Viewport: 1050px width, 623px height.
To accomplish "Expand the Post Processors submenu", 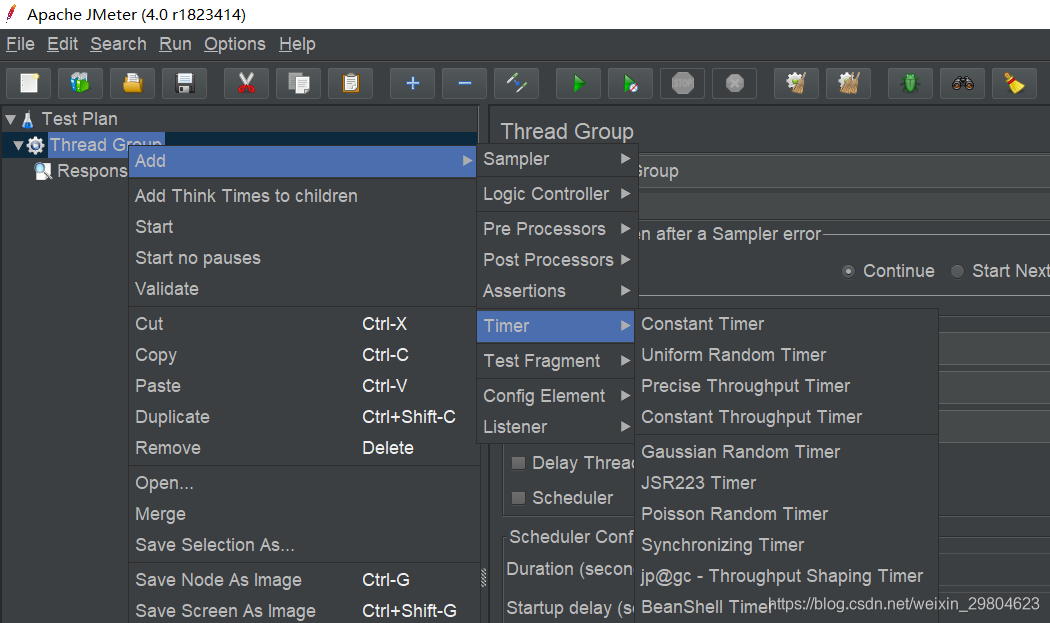I will click(556, 260).
